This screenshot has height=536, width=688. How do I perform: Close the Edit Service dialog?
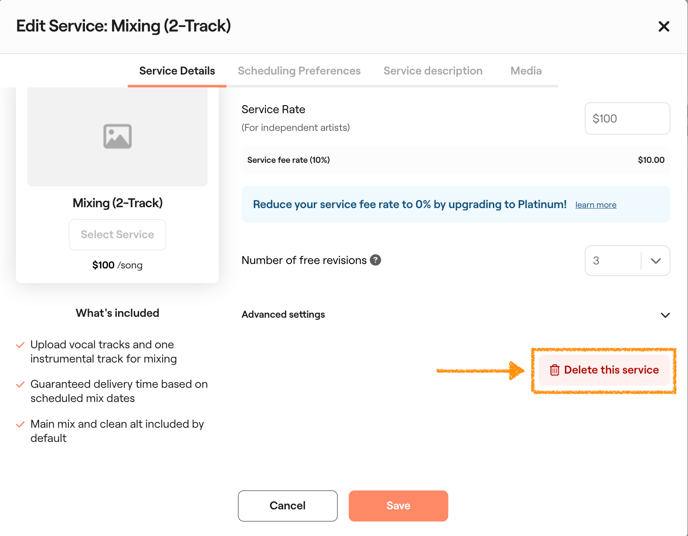coord(664,27)
